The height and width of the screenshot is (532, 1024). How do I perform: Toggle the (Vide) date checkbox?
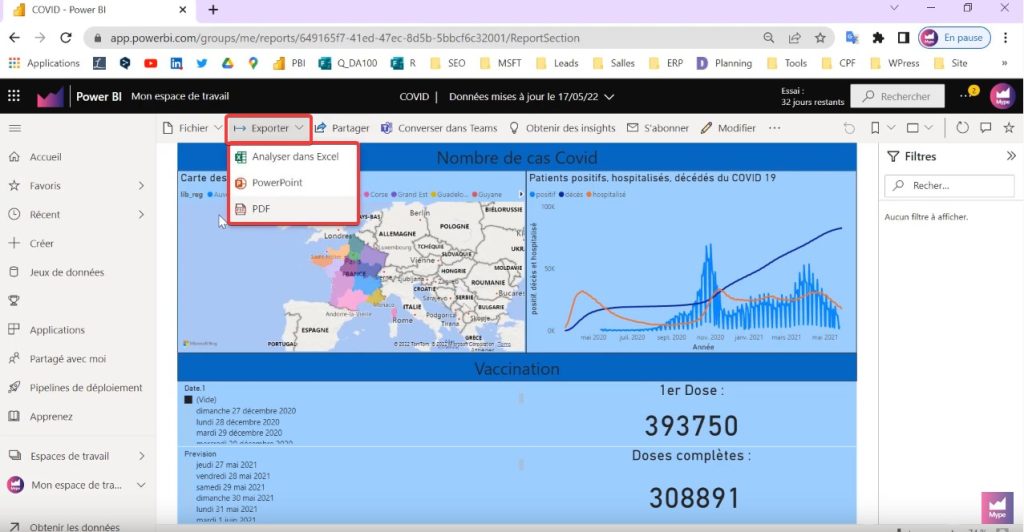188,399
